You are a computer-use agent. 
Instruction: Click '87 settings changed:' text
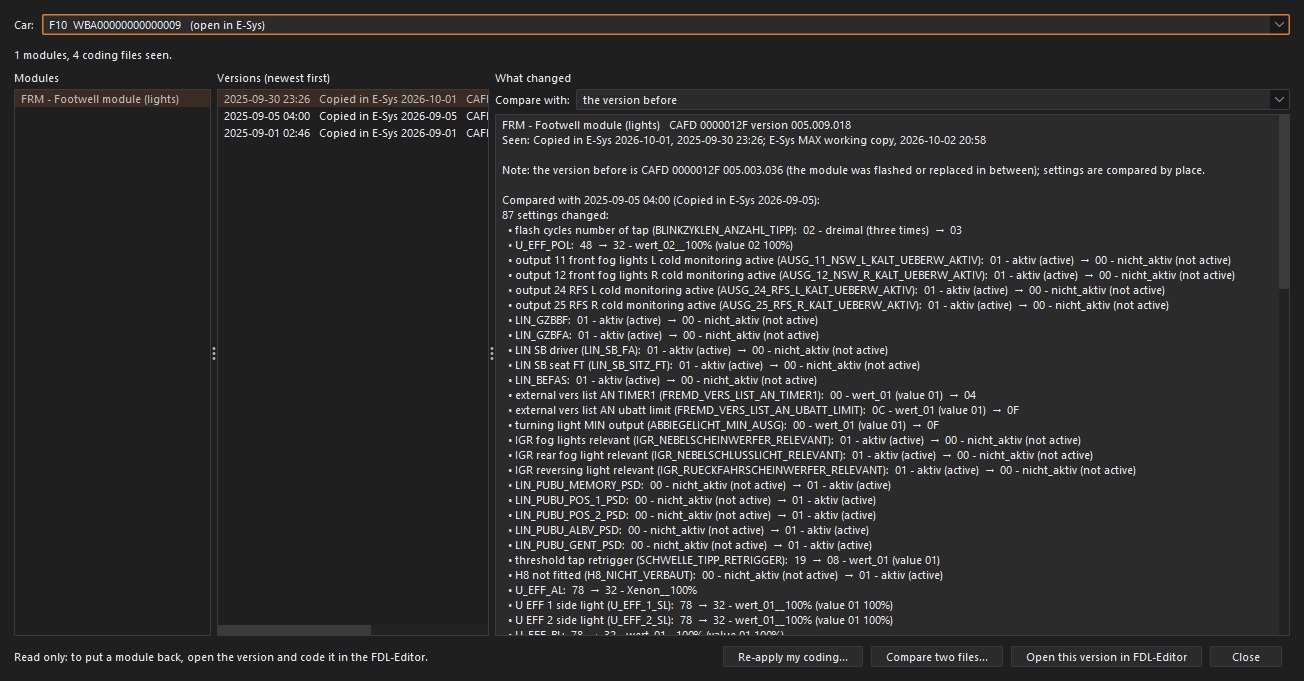pyautogui.click(x=555, y=215)
